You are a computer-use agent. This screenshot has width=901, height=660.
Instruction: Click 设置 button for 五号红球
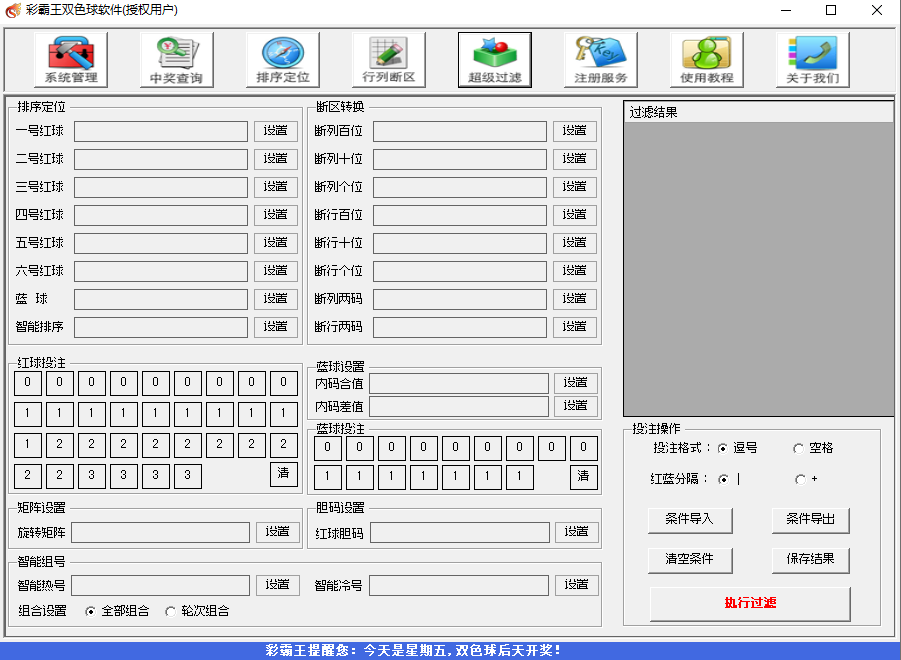[x=276, y=243]
